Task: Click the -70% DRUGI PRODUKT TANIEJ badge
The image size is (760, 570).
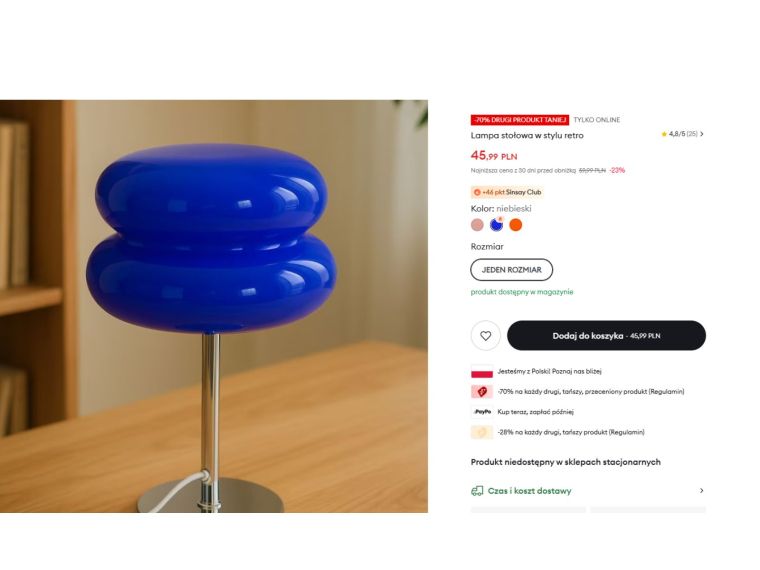Action: (520, 120)
